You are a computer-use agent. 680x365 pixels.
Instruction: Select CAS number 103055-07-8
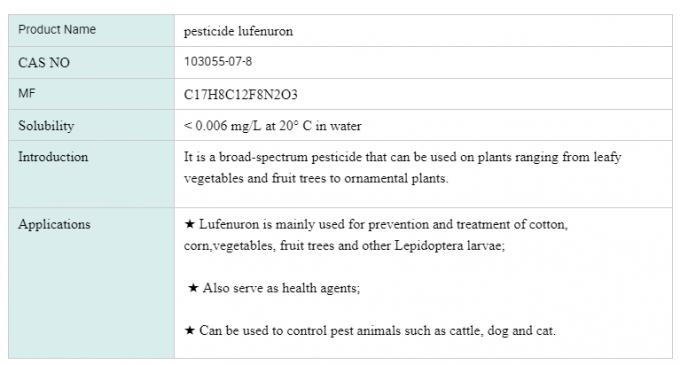tap(218, 62)
